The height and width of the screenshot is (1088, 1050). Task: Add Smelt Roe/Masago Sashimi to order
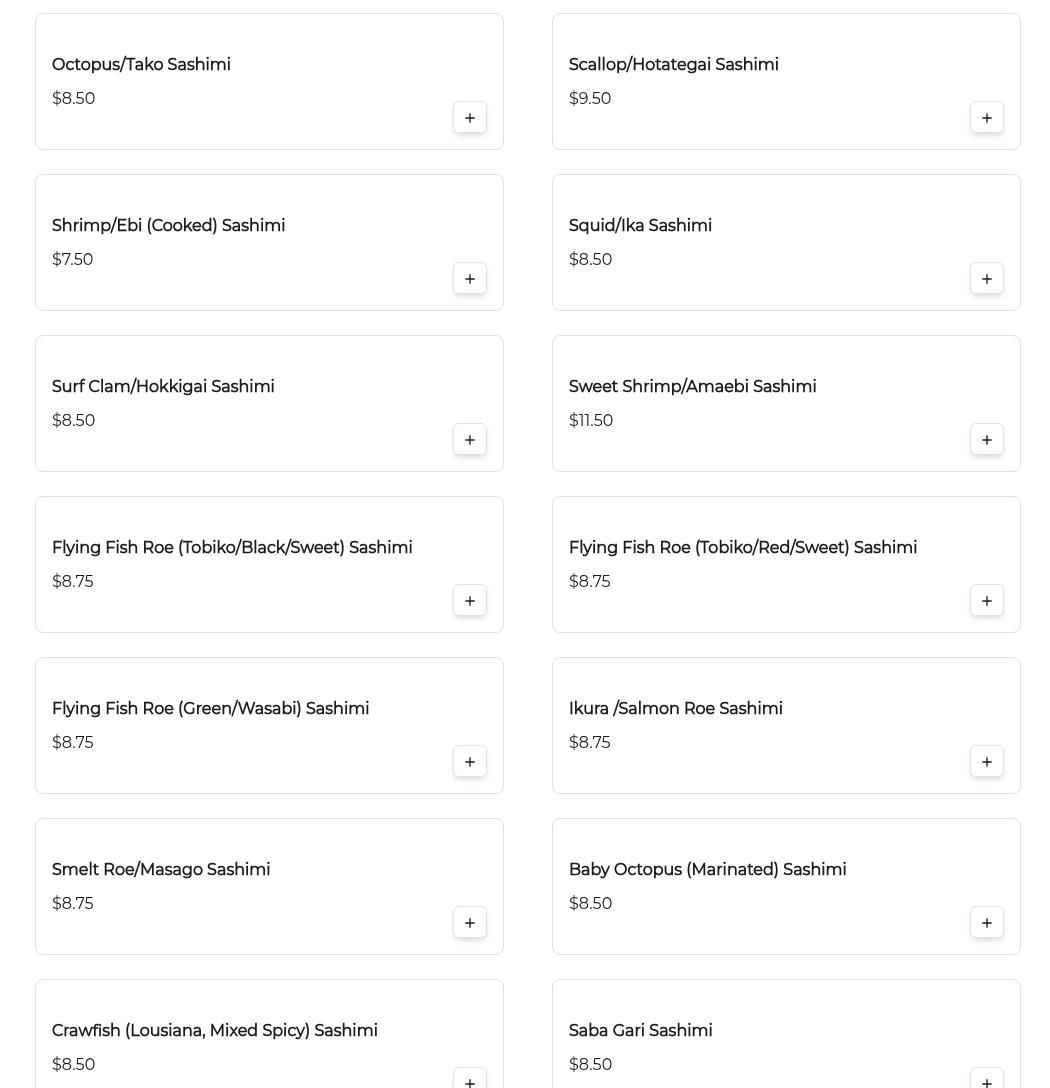click(470, 923)
